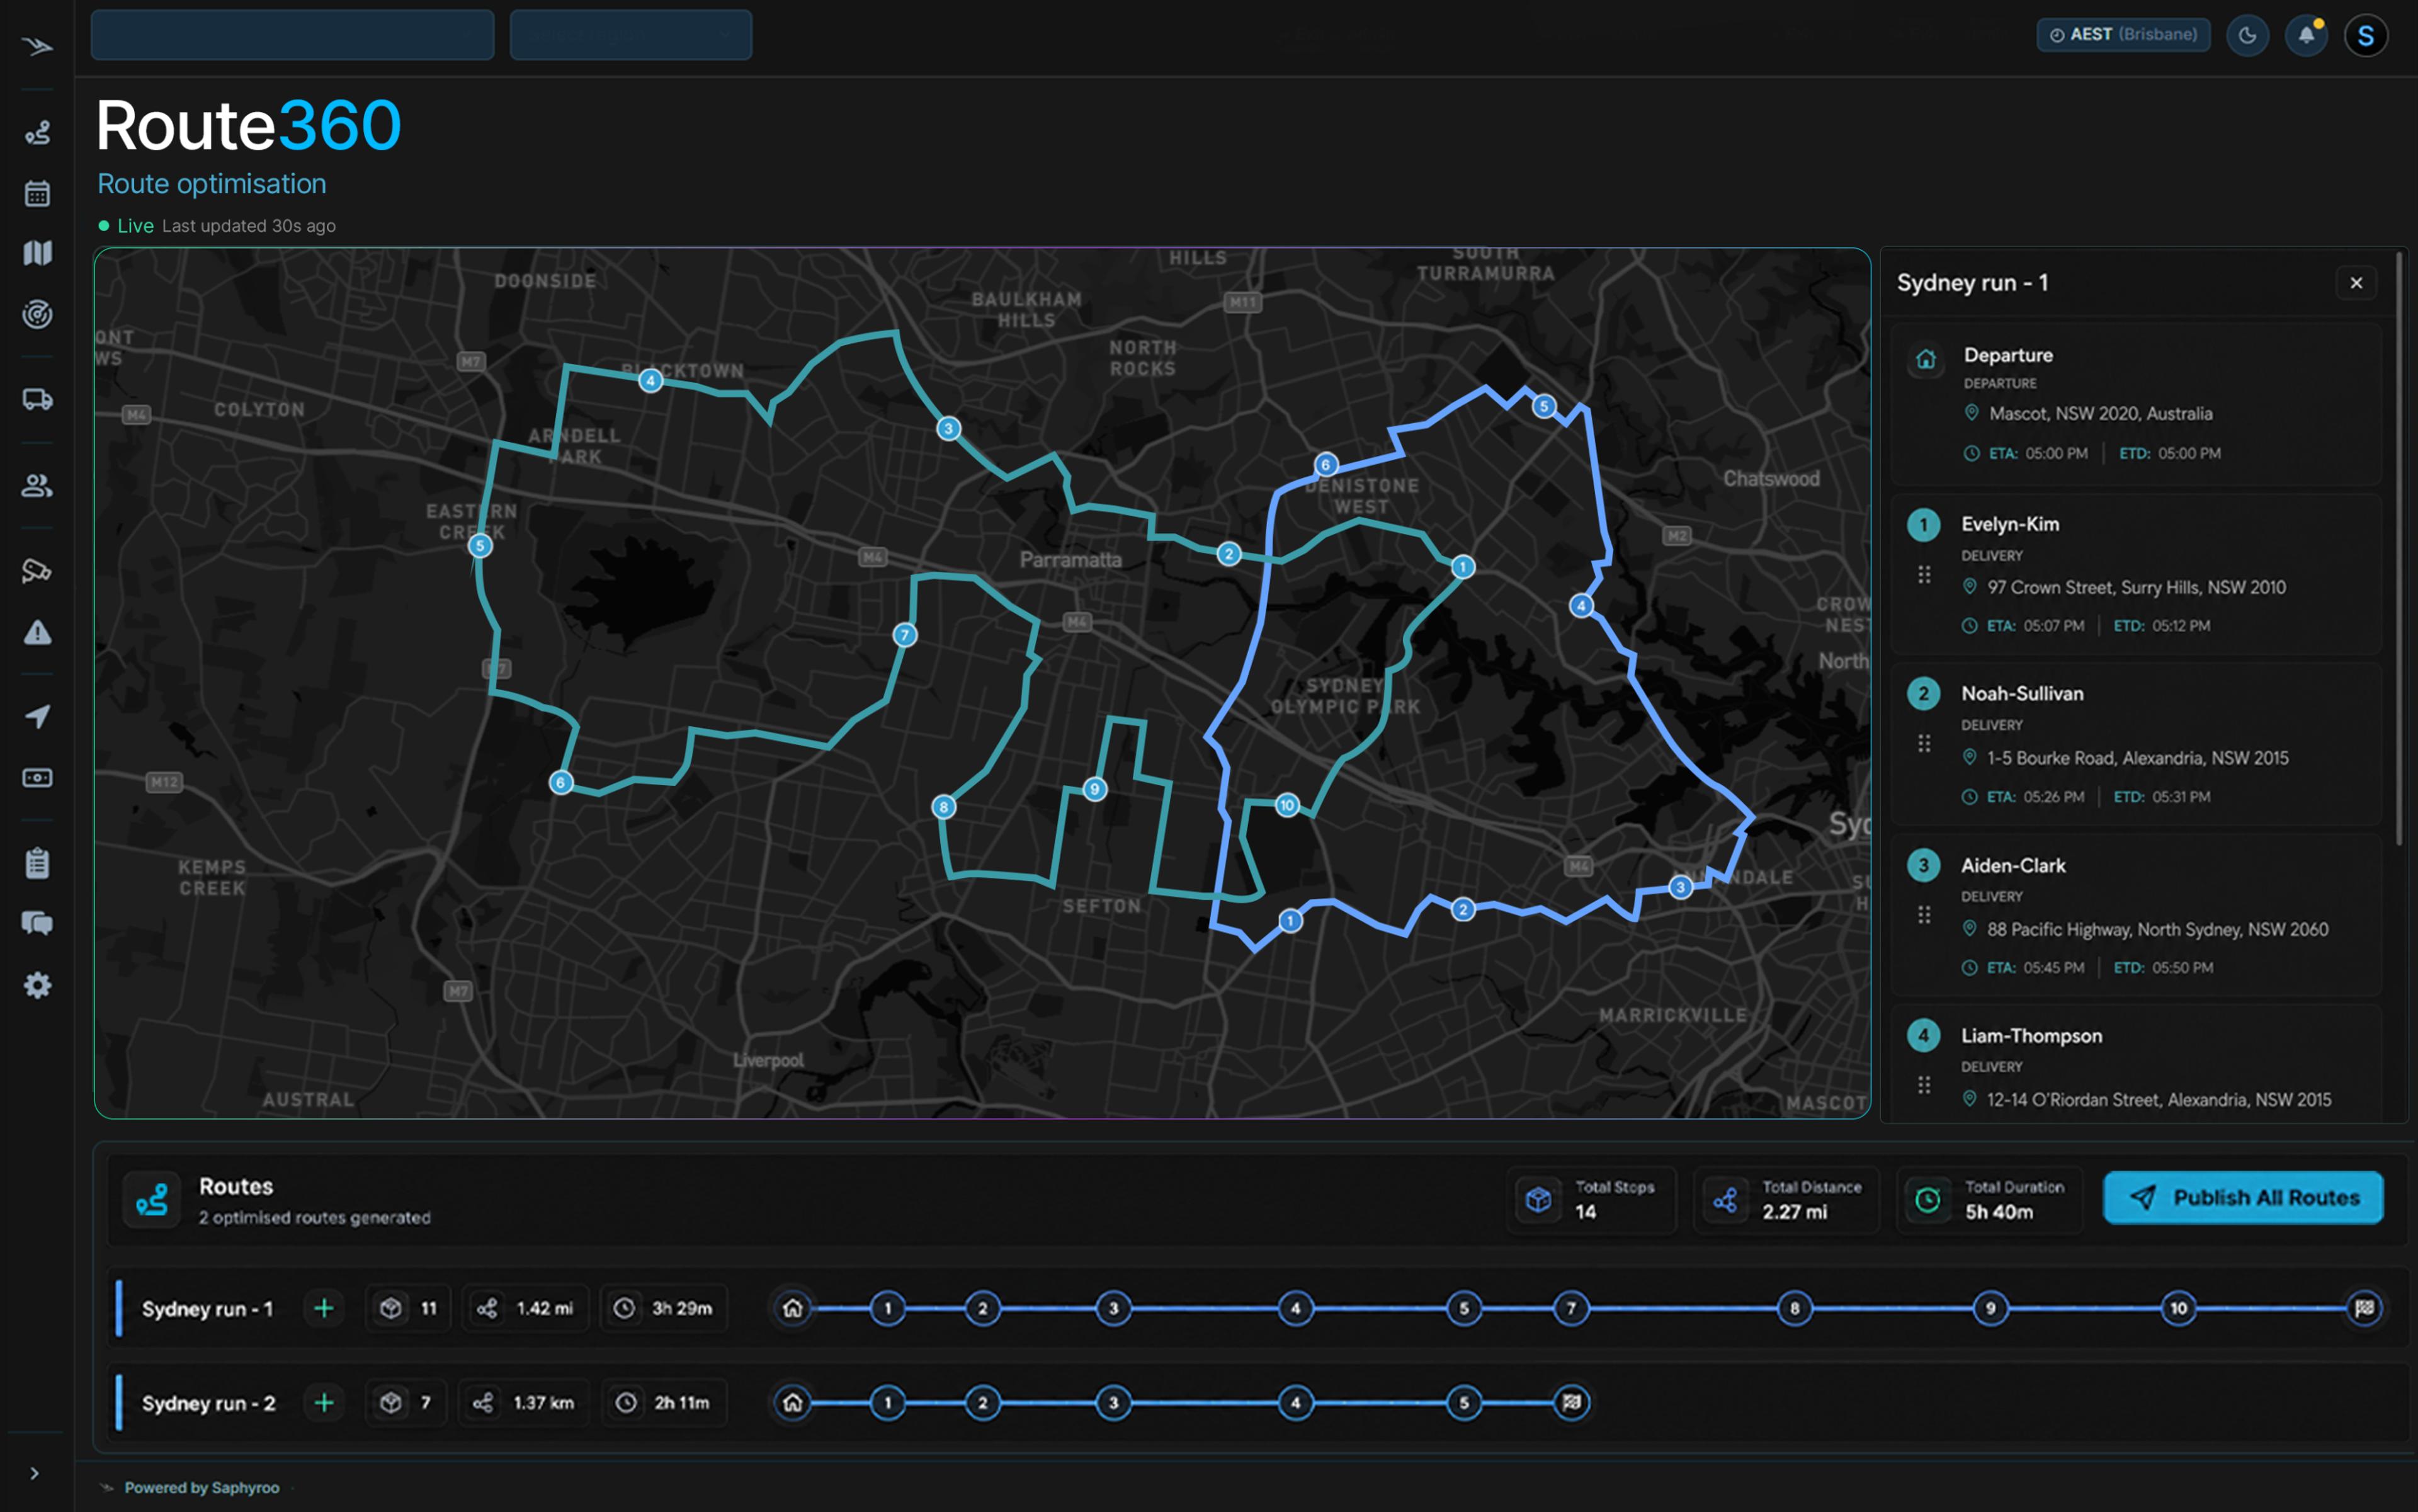Click drag handle beside Aiden-Clark stop
The height and width of the screenshot is (1512, 2418).
[1924, 915]
